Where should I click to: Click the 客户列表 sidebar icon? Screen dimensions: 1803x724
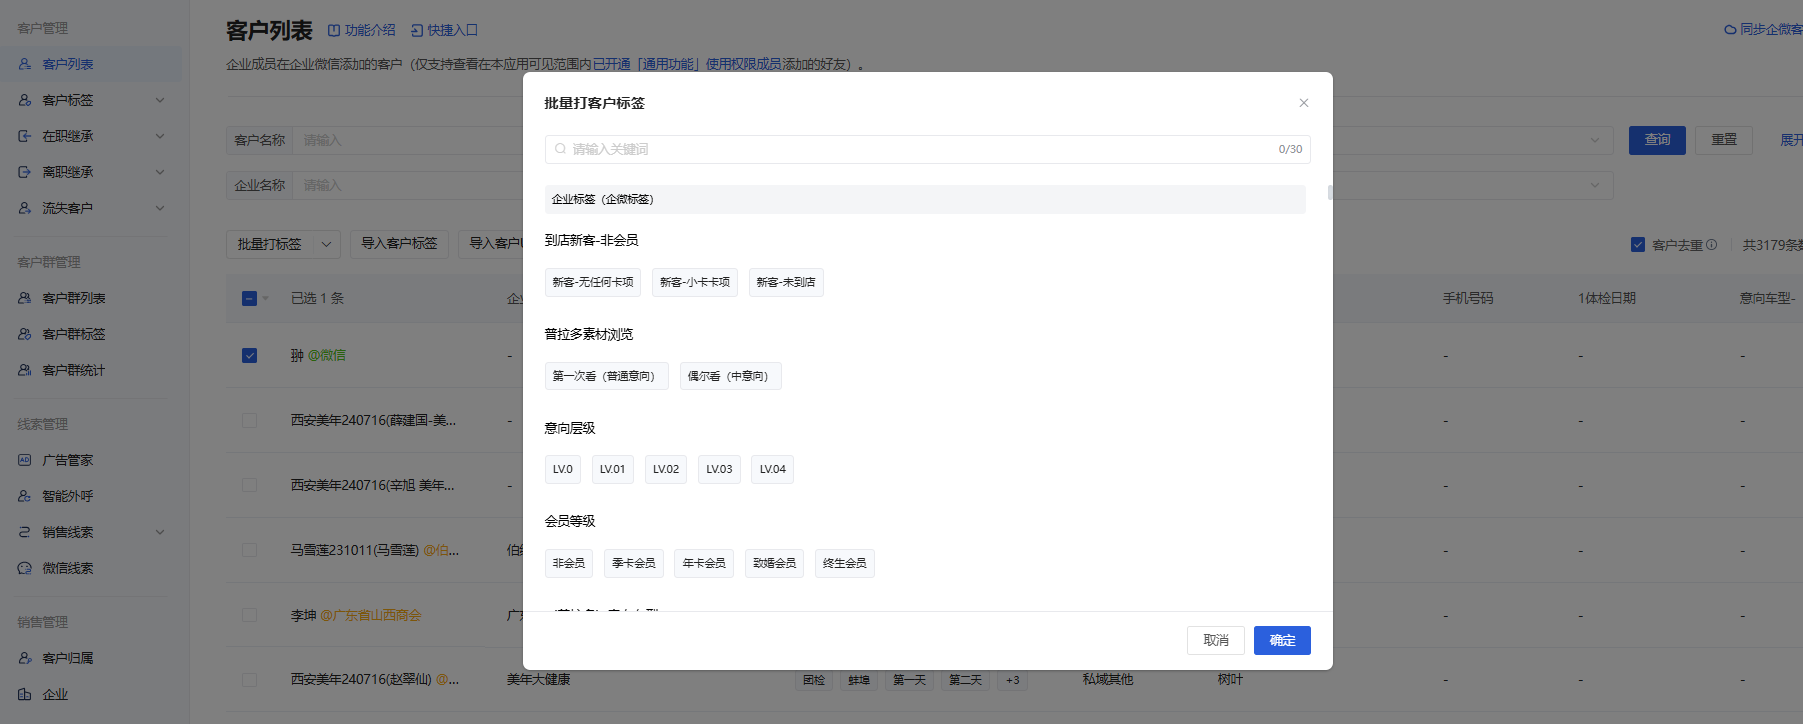point(25,64)
